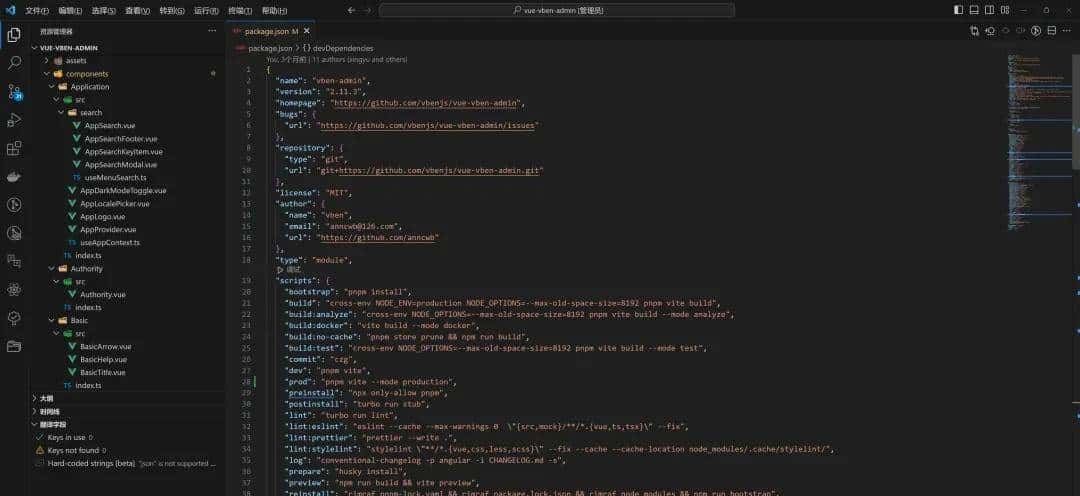The width and height of the screenshot is (1080, 496).
Task: Click the circular arrow icon in editor toolbar
Action: pyautogui.click(x=1035, y=31)
